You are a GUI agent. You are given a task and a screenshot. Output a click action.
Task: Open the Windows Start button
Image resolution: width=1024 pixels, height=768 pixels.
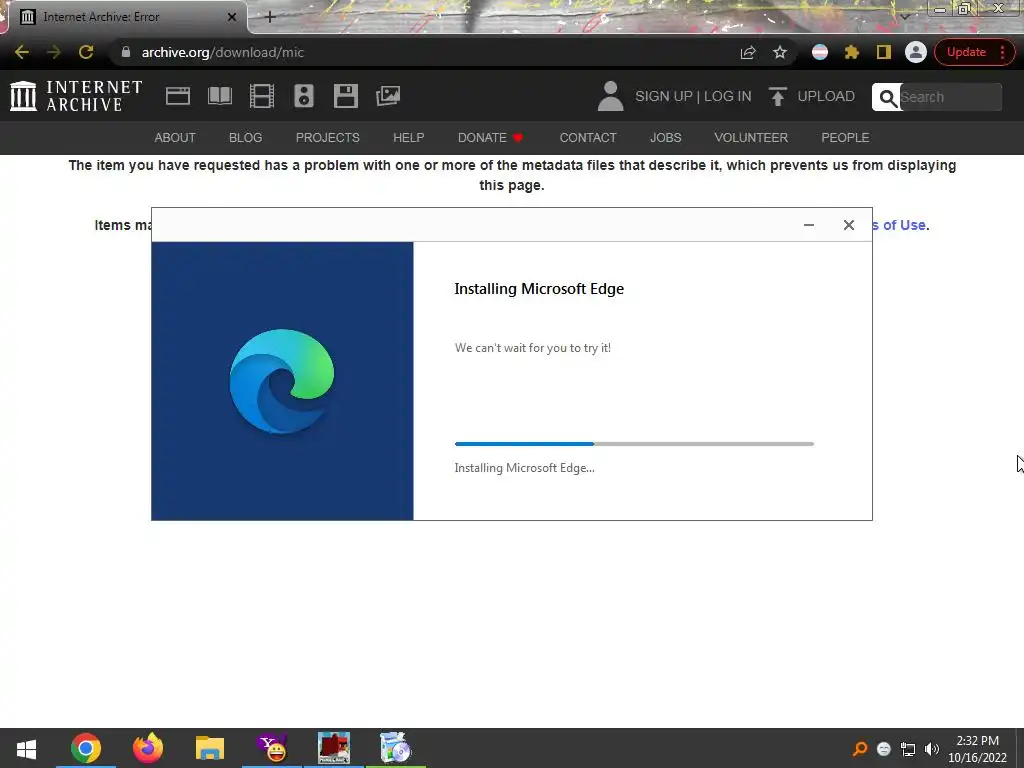click(x=26, y=748)
